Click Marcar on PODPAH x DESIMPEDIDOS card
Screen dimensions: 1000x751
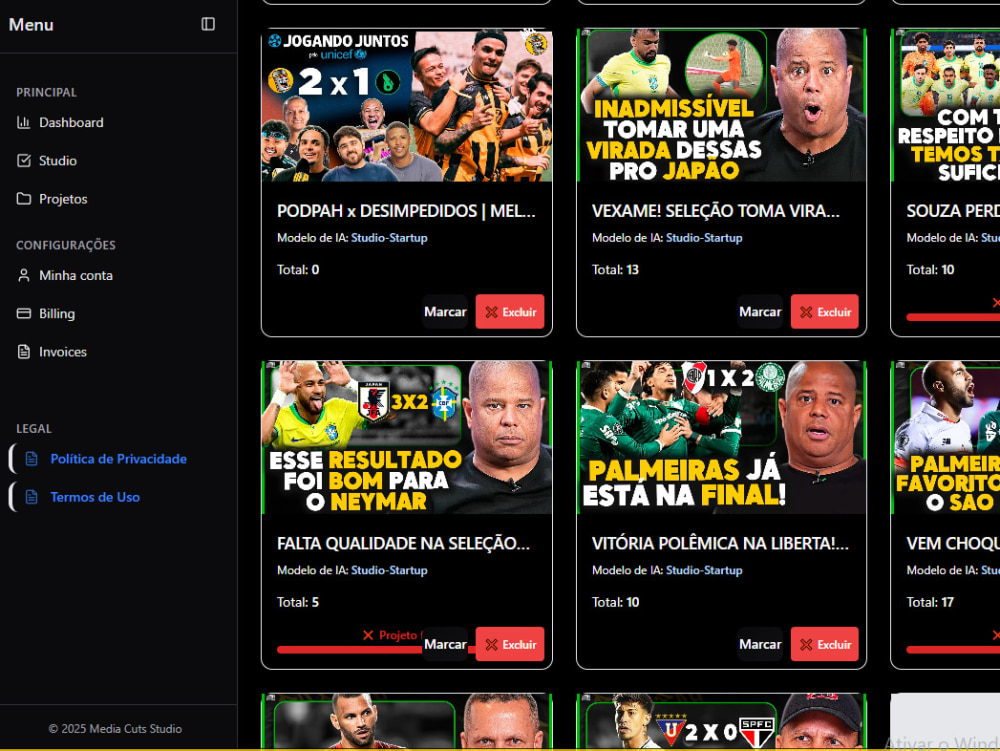click(445, 312)
